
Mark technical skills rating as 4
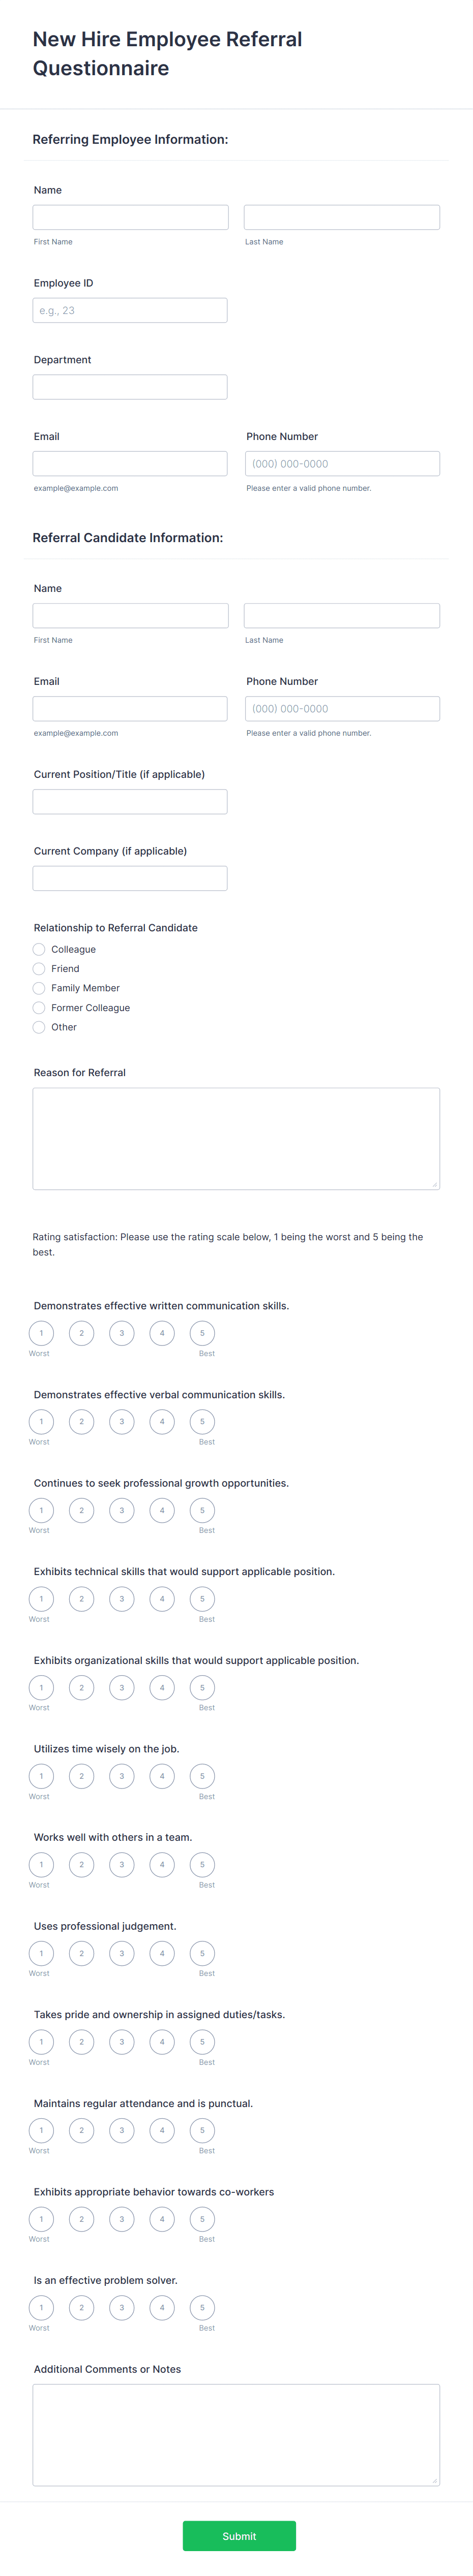[162, 1599]
